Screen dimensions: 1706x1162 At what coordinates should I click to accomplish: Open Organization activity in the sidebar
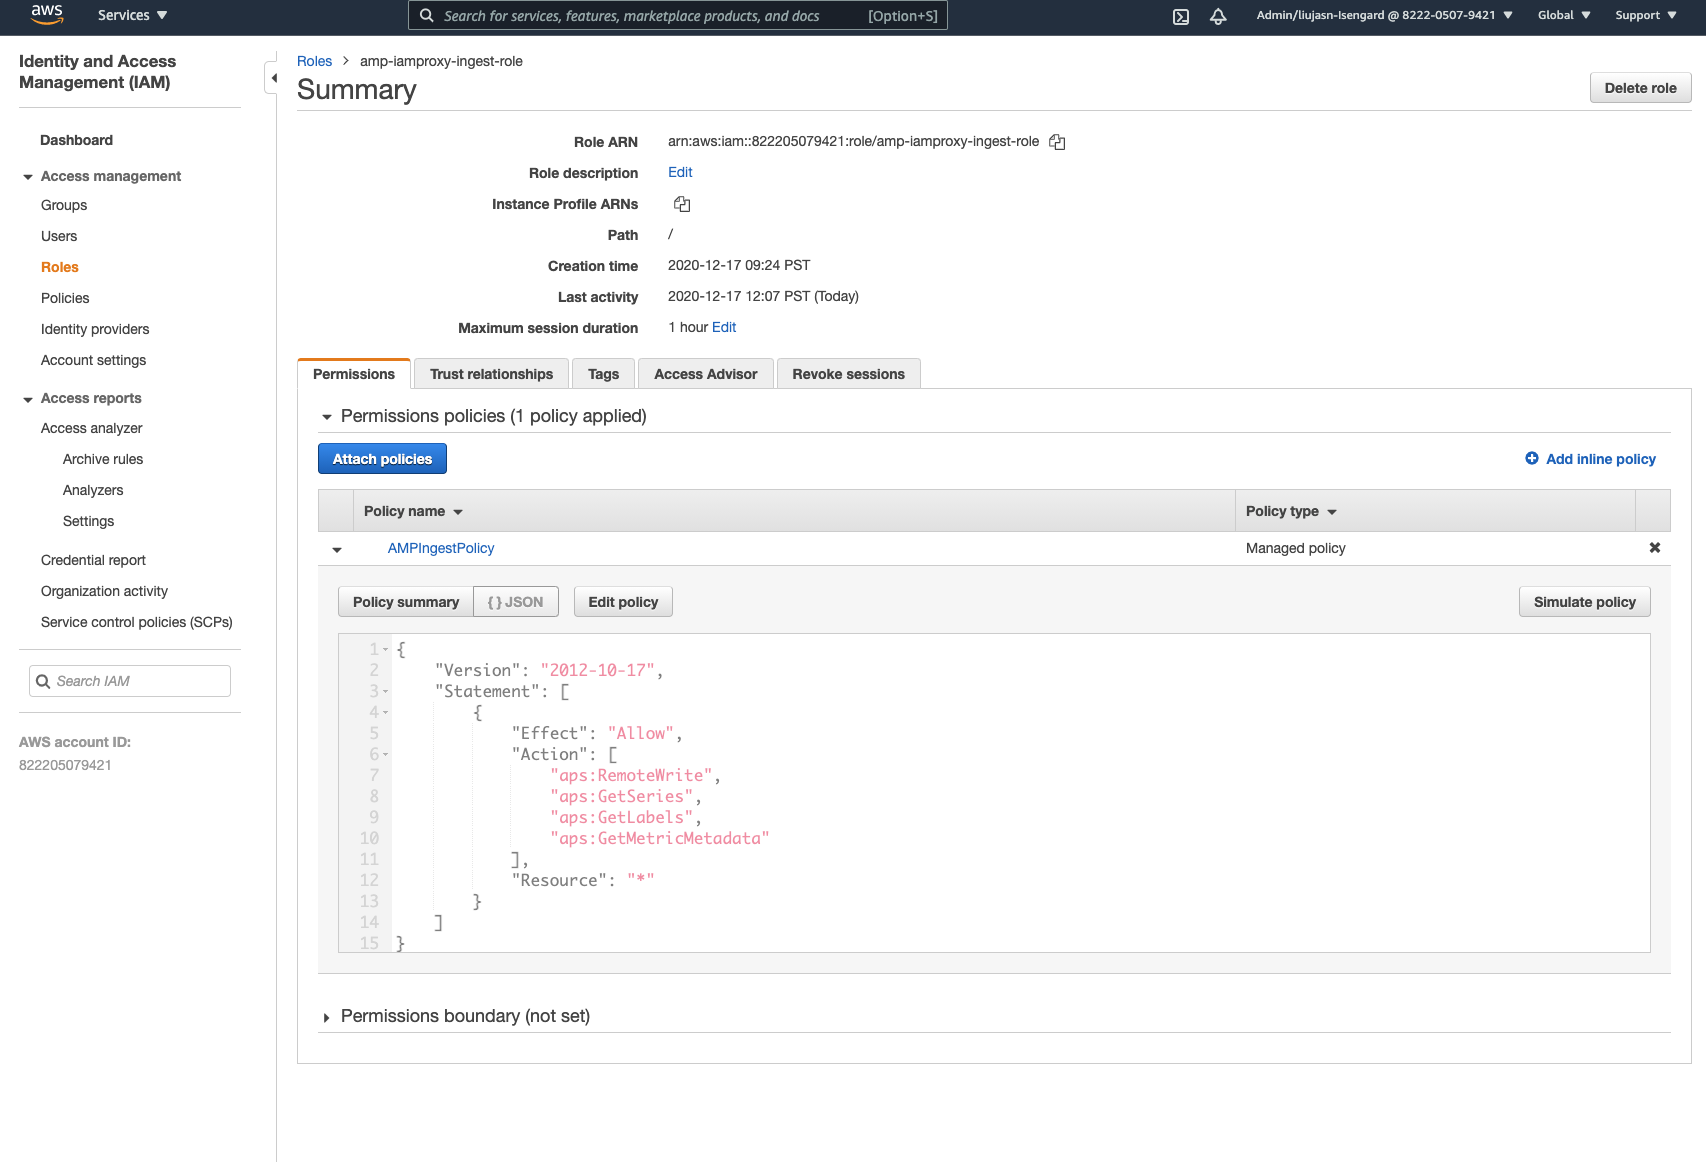coord(104,591)
